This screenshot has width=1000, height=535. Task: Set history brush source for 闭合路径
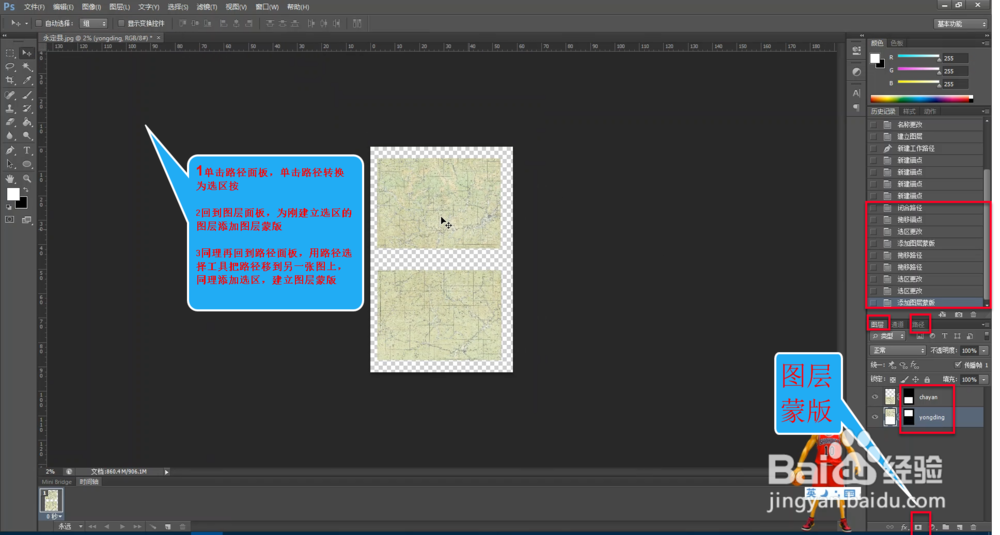pos(873,208)
